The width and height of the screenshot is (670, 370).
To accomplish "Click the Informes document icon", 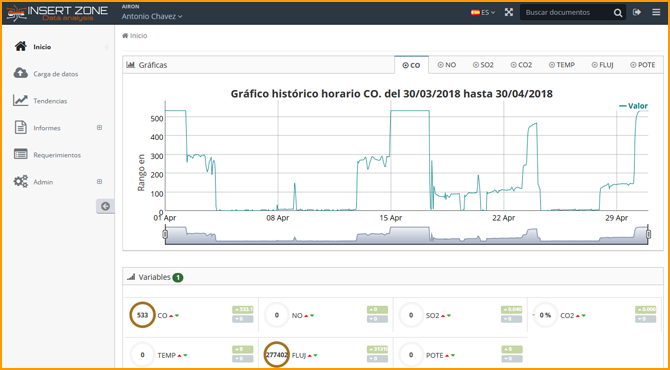I will (x=21, y=128).
